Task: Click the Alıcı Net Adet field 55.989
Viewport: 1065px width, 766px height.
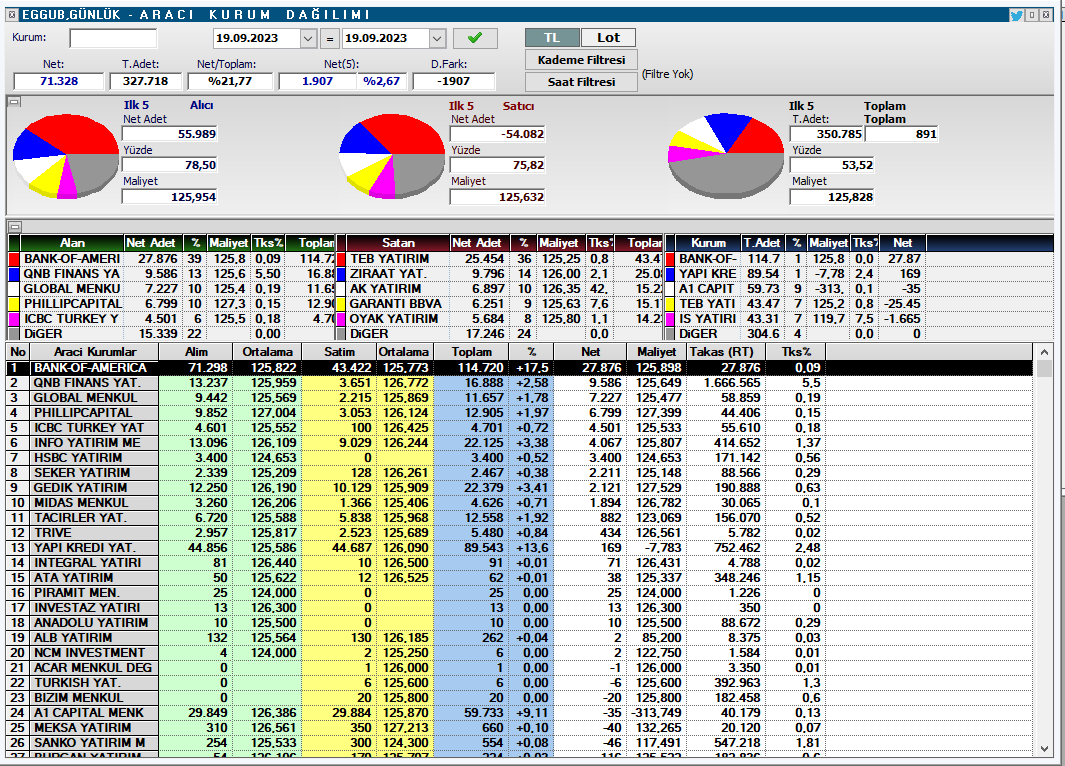Action: [170, 134]
